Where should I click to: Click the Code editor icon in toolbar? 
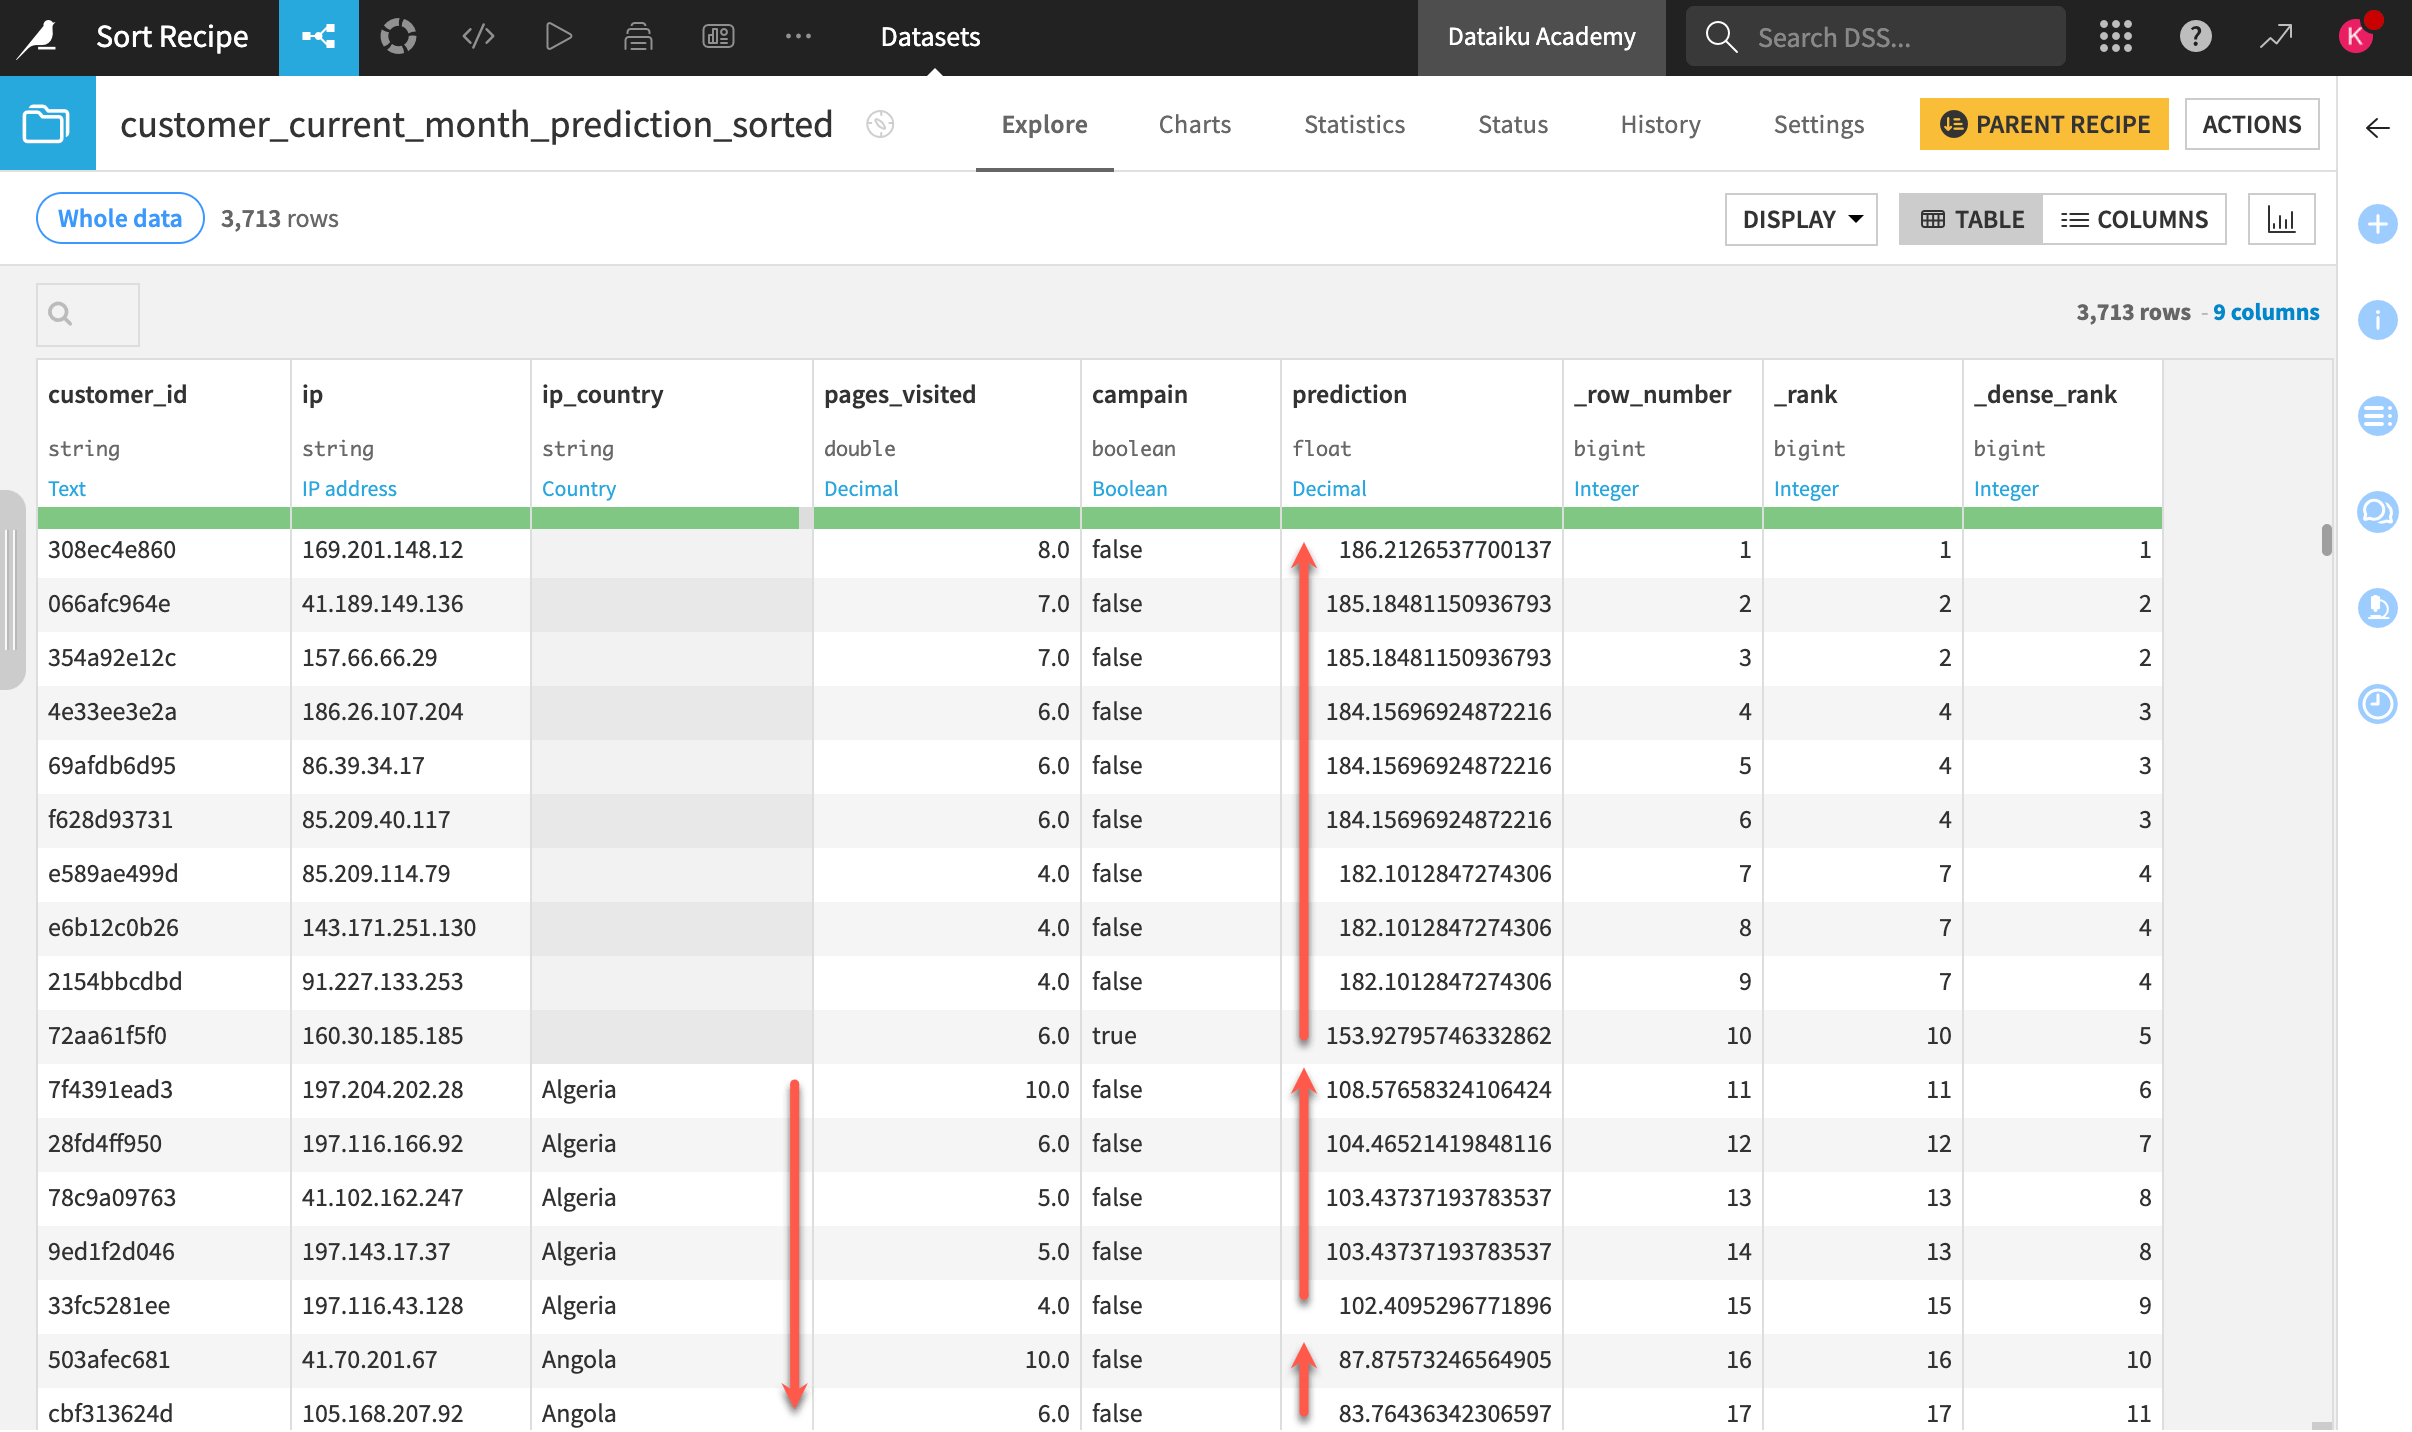coord(477,38)
